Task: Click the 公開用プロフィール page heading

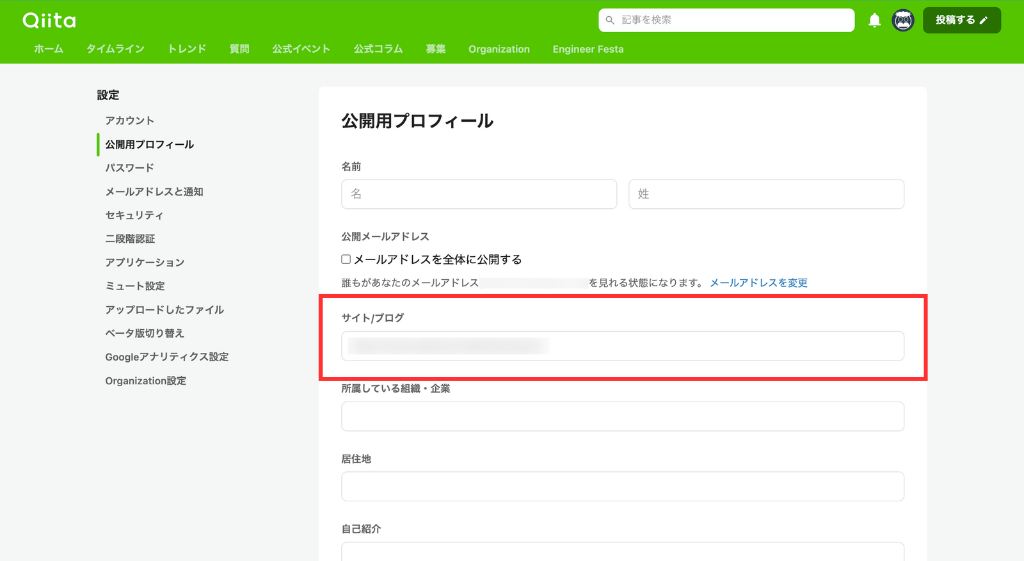Action: pos(417,121)
